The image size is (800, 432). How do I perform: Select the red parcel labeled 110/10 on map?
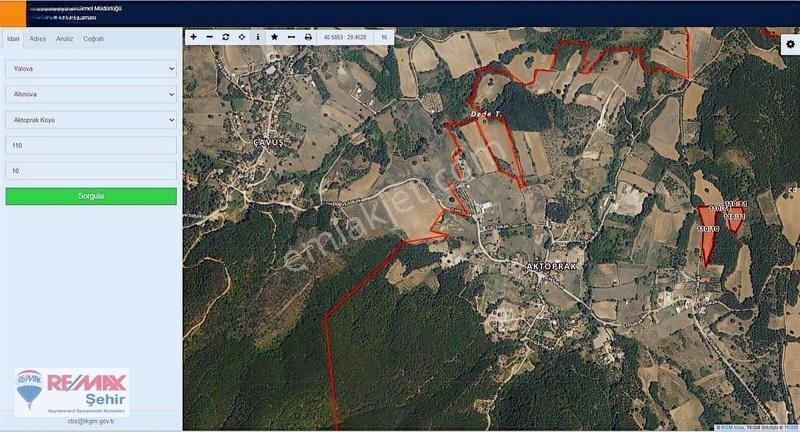(x=708, y=235)
